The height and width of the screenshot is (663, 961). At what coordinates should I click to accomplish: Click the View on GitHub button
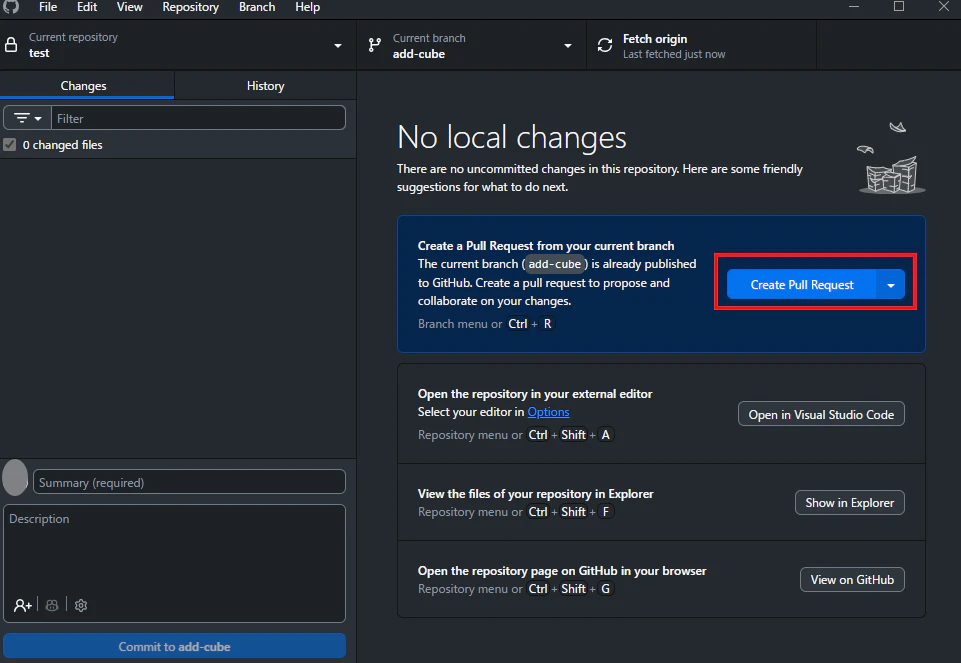(x=852, y=580)
